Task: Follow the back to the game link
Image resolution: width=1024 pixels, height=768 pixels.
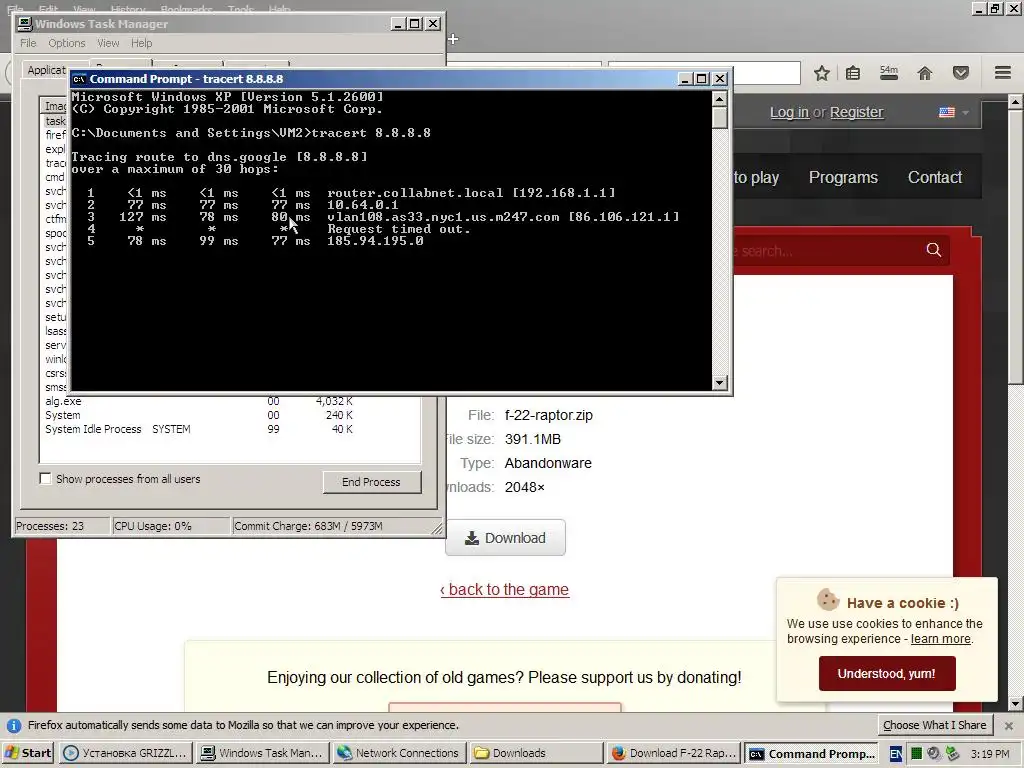Action: coord(505,590)
